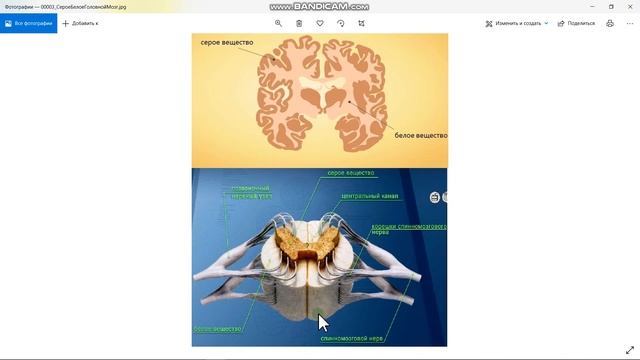
Task: Delete the photo with trash icon
Action: 299,23
